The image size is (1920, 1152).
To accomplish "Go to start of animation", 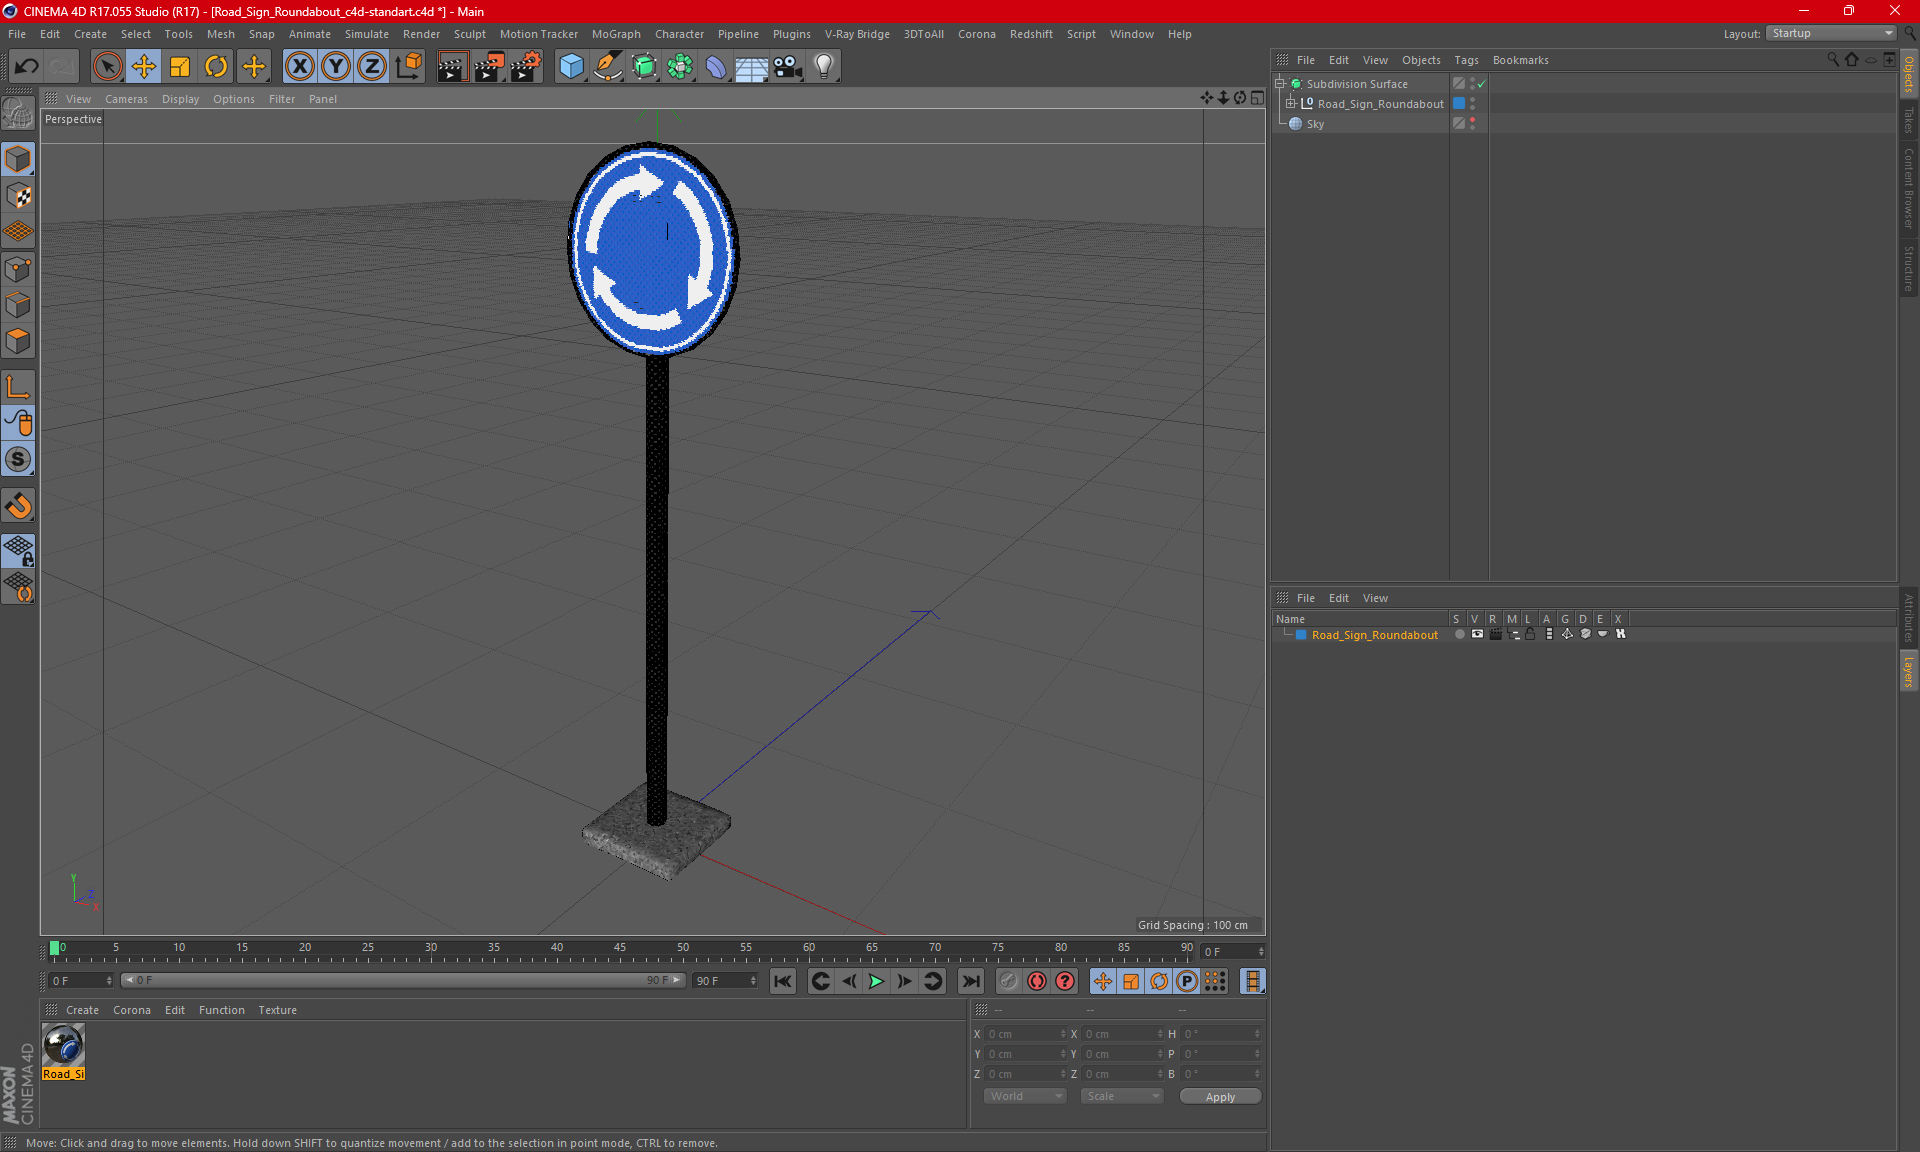I will tap(783, 981).
